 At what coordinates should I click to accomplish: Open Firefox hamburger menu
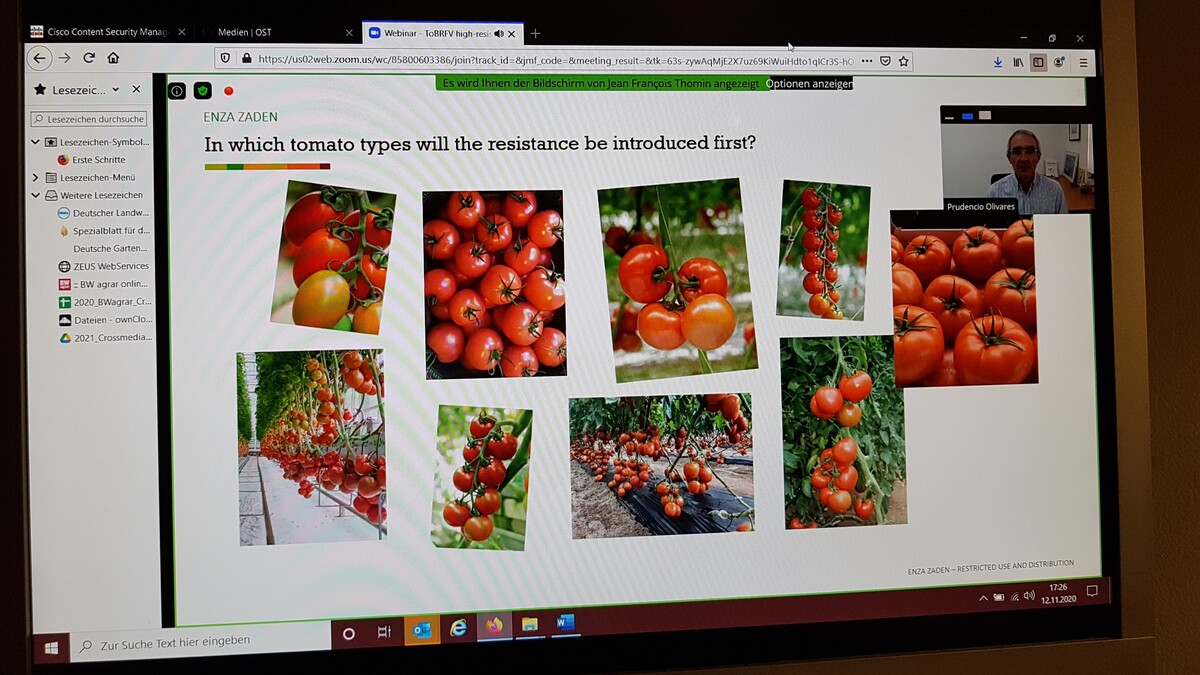coord(1083,63)
